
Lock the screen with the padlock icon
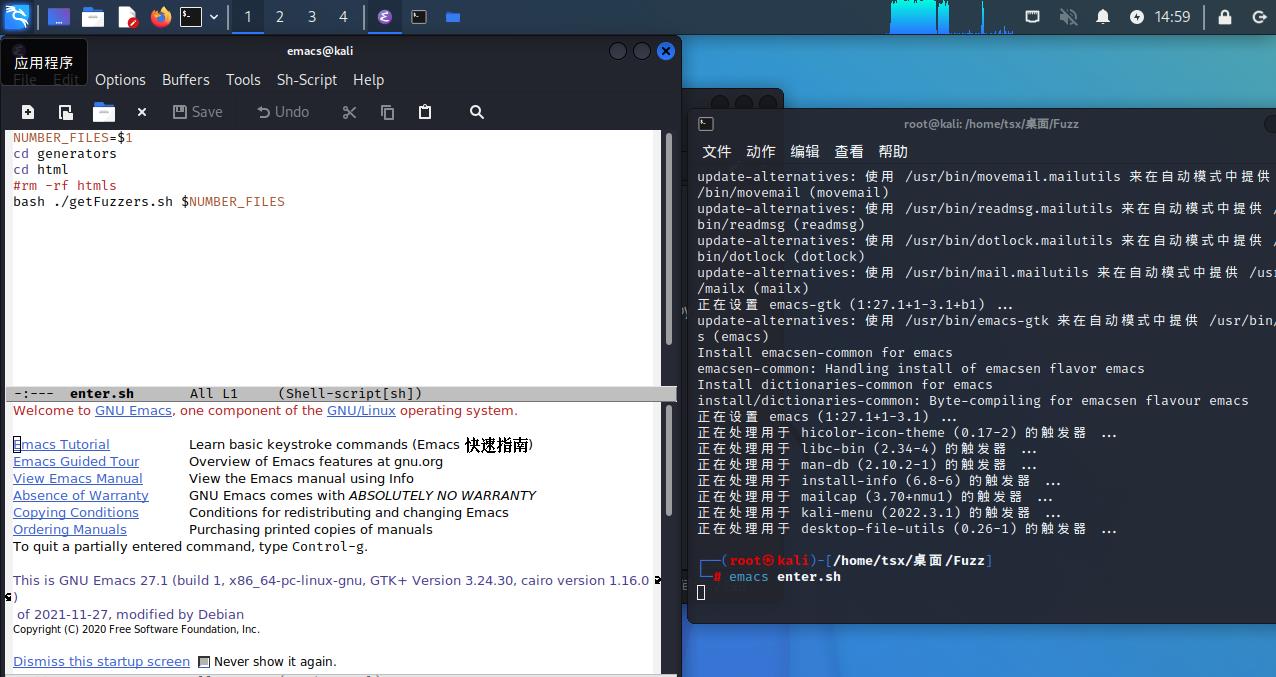tap(1225, 17)
